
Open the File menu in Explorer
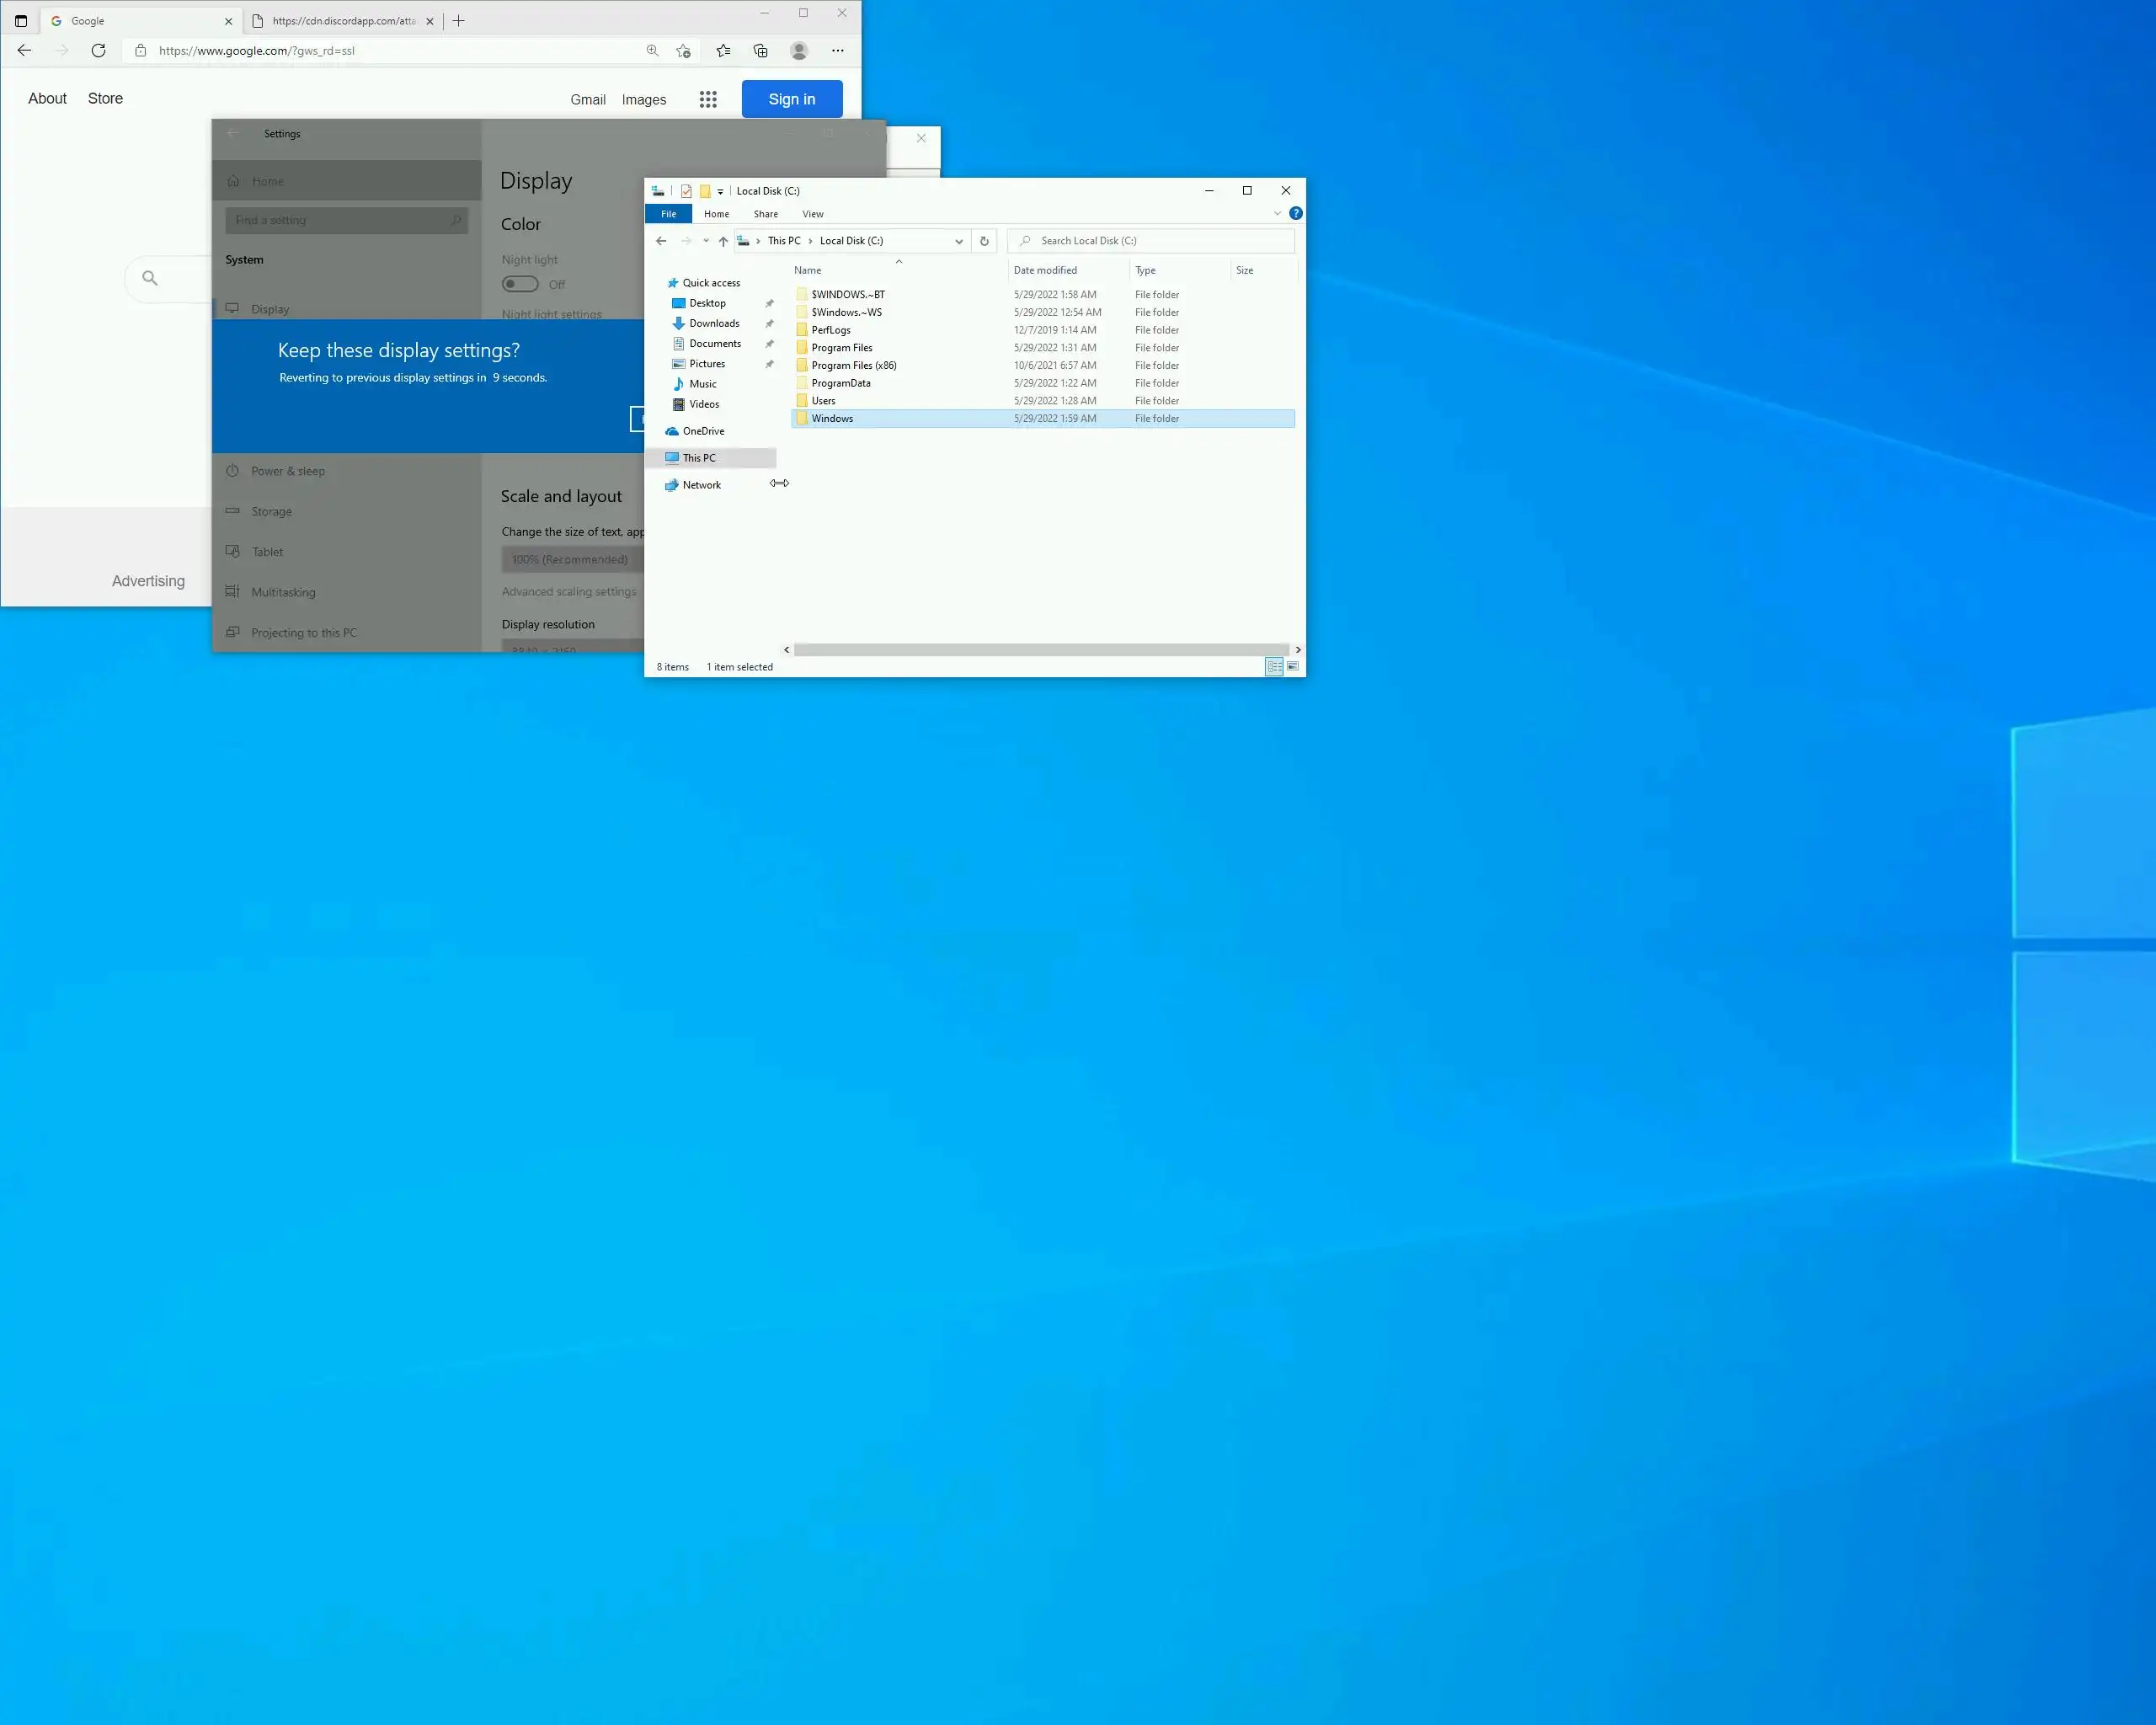[668, 214]
